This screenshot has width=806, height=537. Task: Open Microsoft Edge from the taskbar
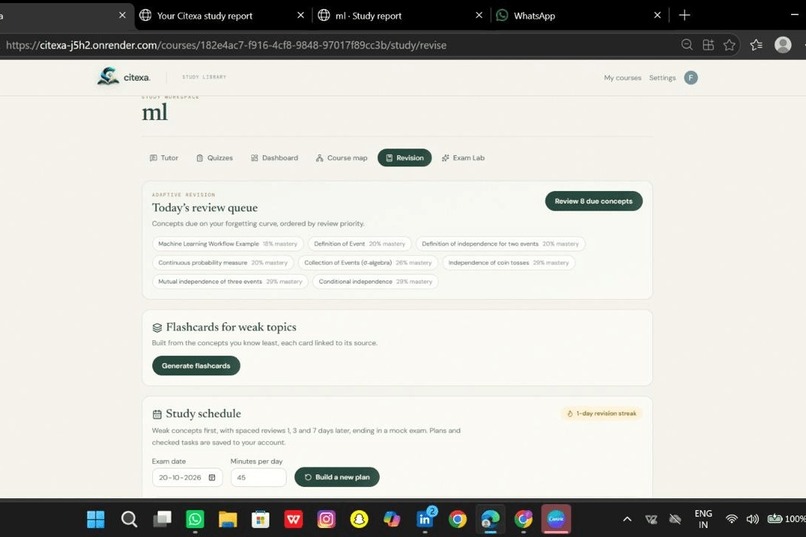click(x=490, y=519)
